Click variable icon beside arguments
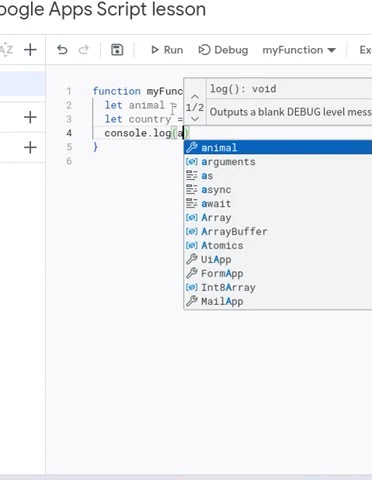The height and width of the screenshot is (480, 372). (192, 162)
